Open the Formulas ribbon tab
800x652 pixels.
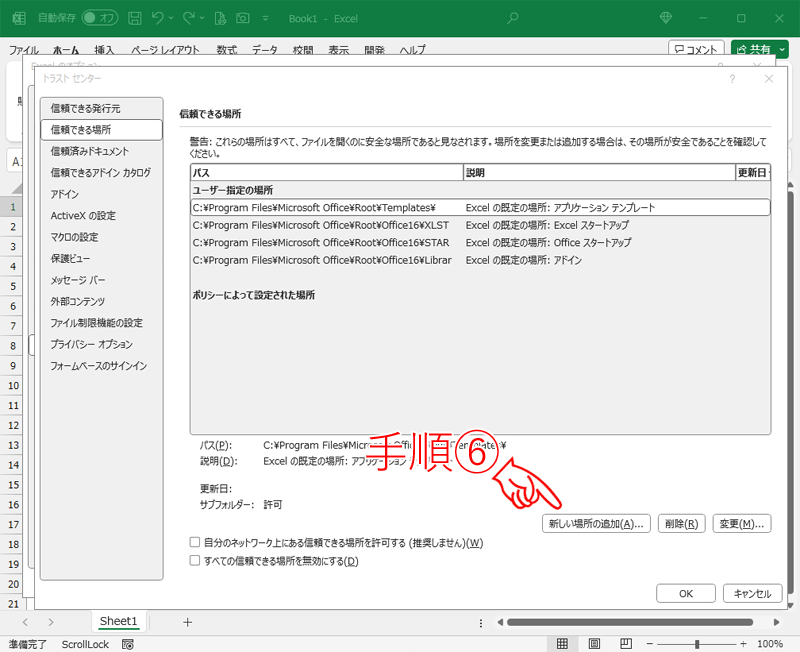pos(227,50)
